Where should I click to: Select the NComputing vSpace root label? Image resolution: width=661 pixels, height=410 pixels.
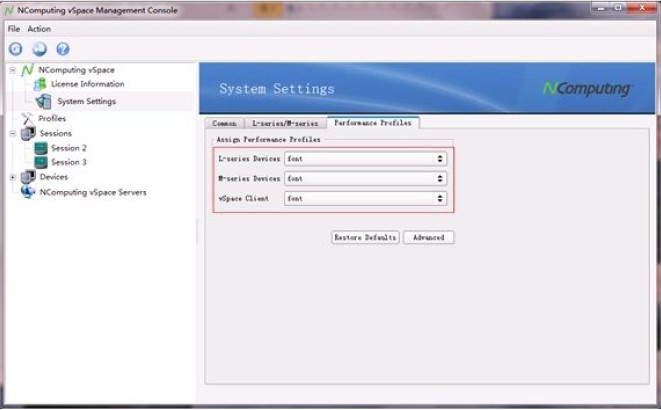[76, 70]
